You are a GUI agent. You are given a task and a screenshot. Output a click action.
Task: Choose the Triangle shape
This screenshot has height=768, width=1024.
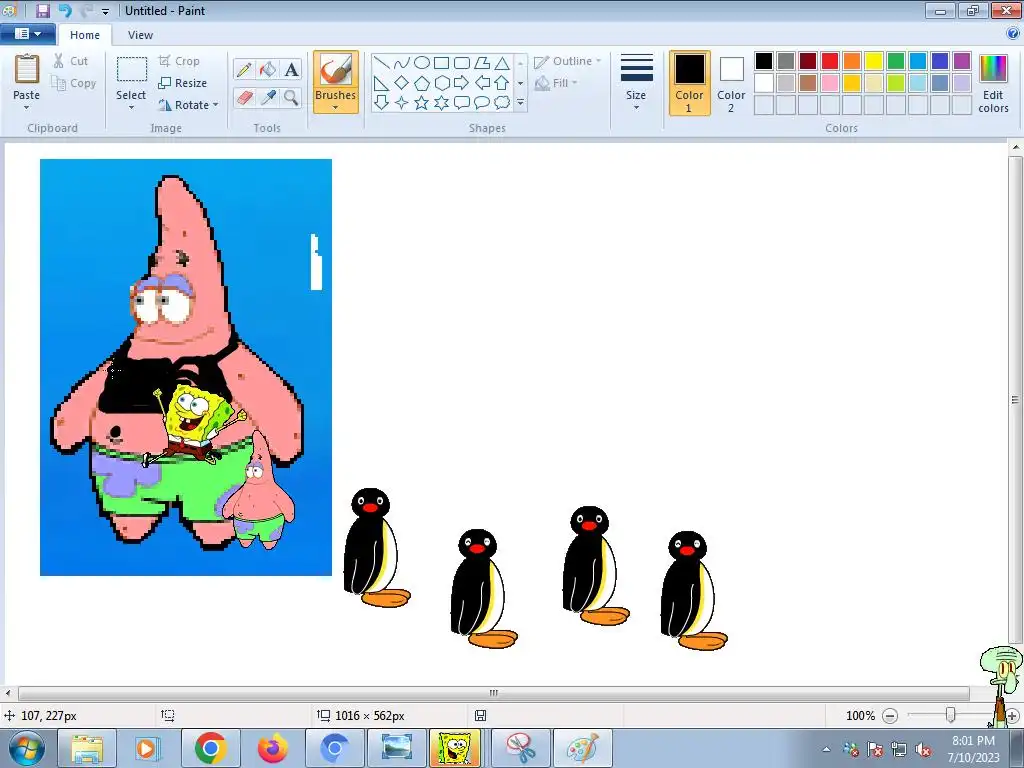coord(502,63)
